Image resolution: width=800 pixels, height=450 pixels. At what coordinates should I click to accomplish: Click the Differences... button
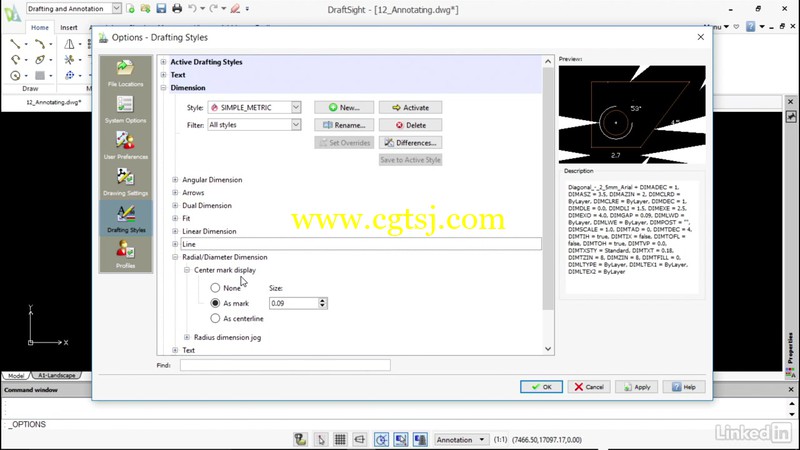pos(410,143)
